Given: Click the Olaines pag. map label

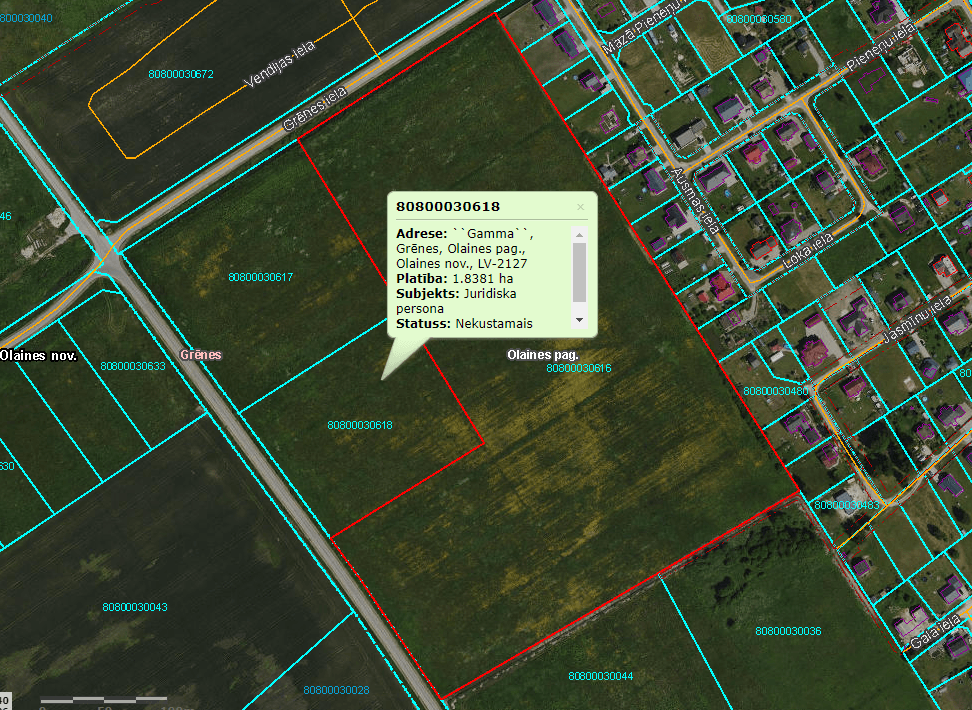Looking at the screenshot, I should pos(543,355).
